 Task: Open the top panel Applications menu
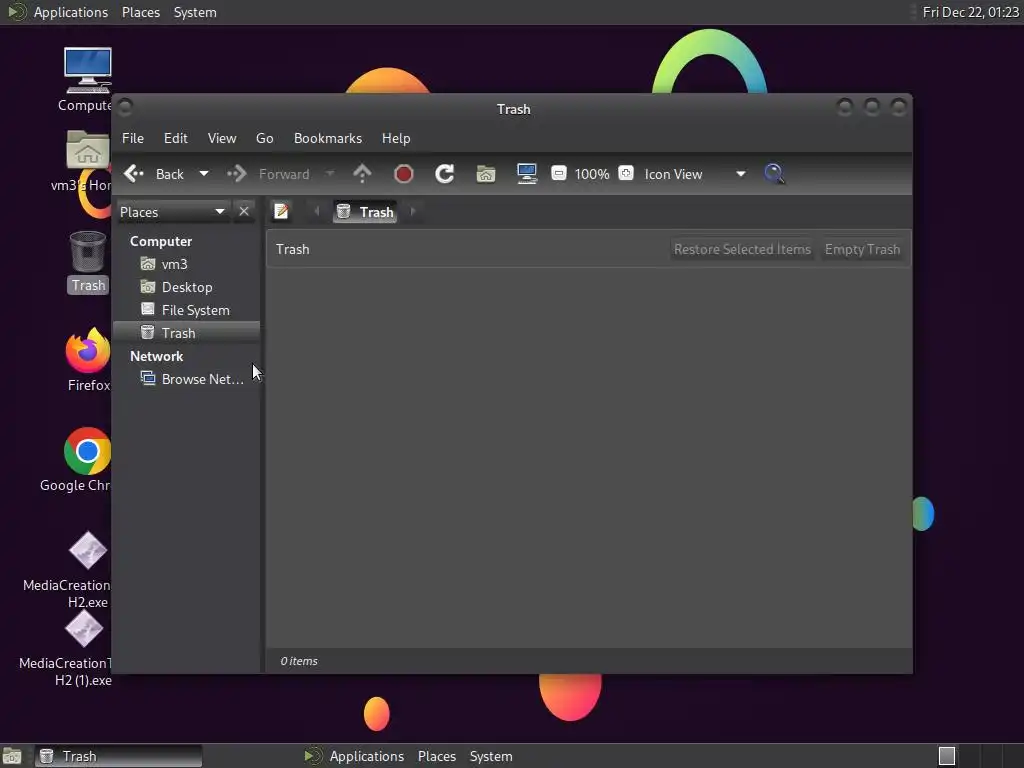(71, 12)
